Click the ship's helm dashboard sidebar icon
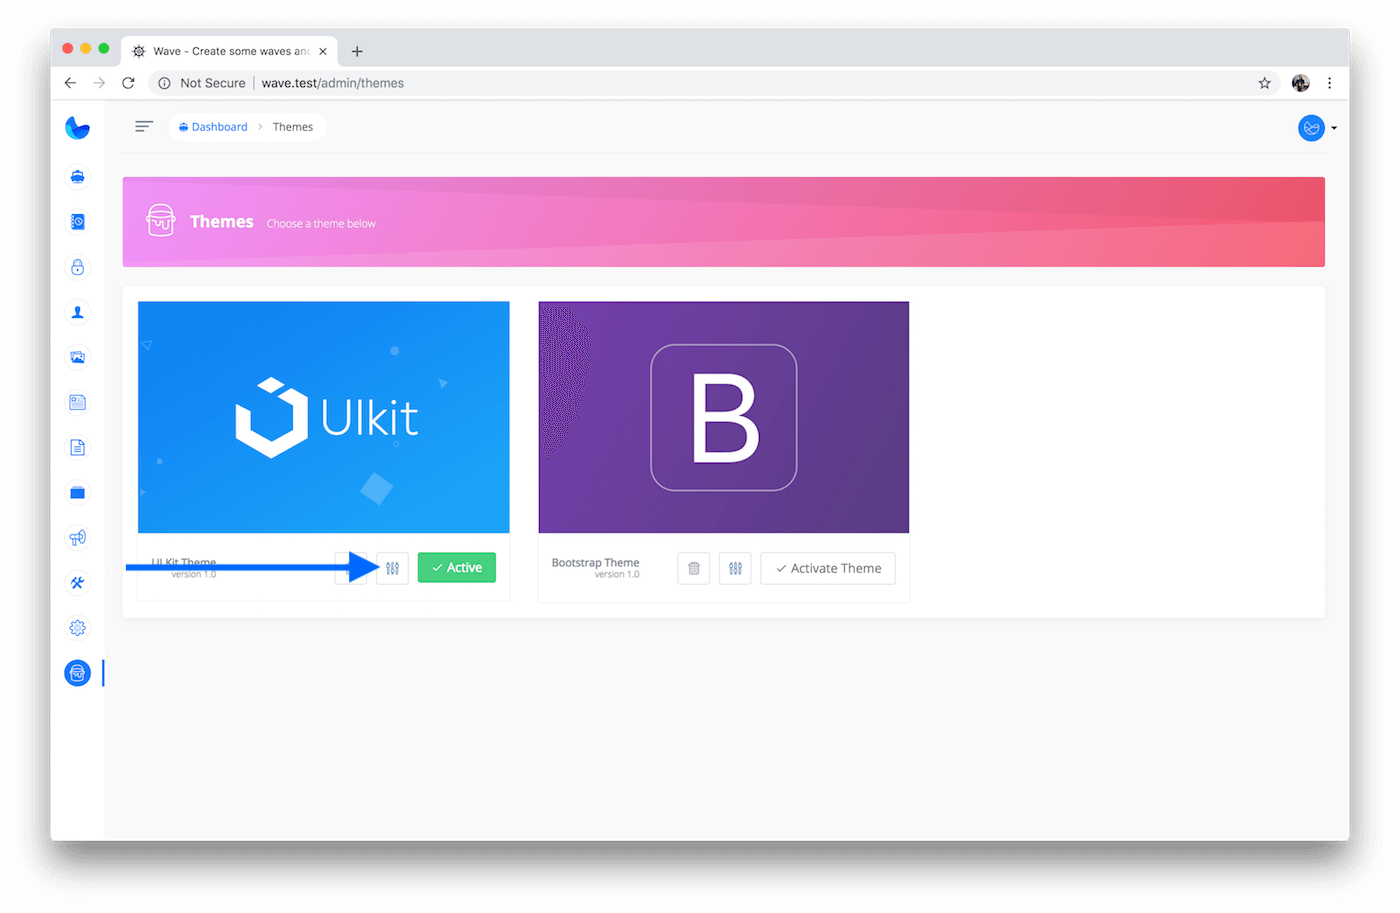1400x913 pixels. tap(77, 177)
